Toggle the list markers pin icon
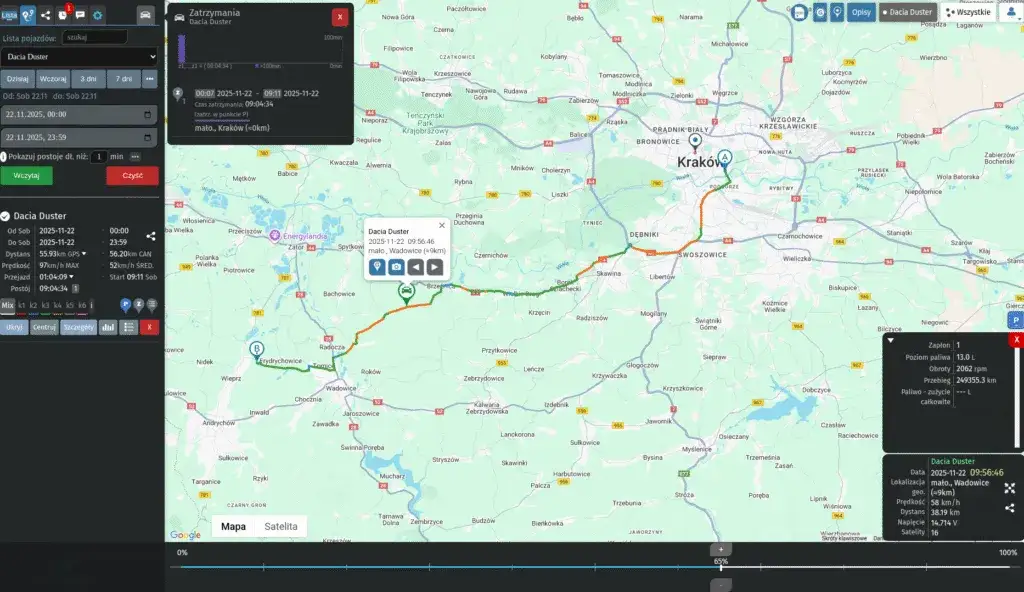Viewport: 1024px width, 592px height. pos(152,304)
